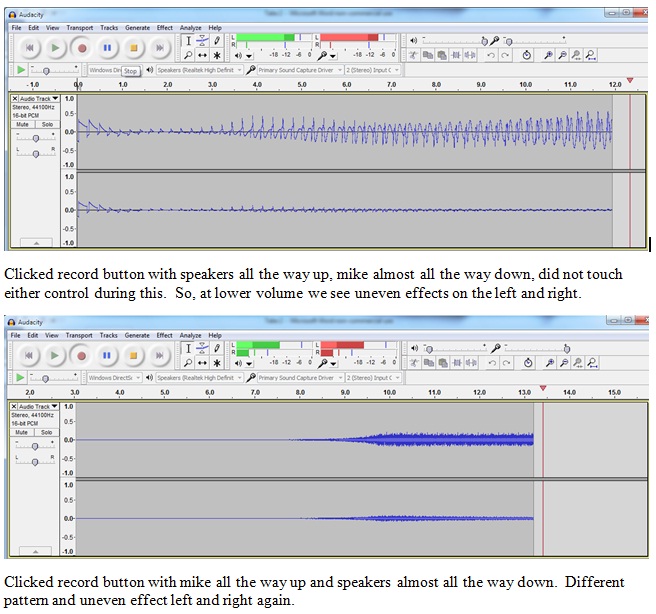The image size is (656, 614).
Task: Click the upper-channel waveform in the lower window's track
Action: pyautogui.click(x=305, y=440)
